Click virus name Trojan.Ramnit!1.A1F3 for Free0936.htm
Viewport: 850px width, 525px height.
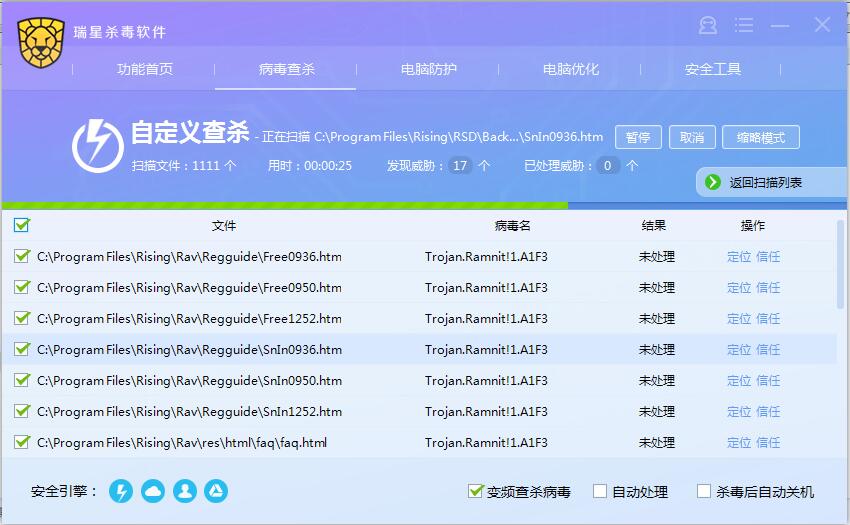(486, 257)
